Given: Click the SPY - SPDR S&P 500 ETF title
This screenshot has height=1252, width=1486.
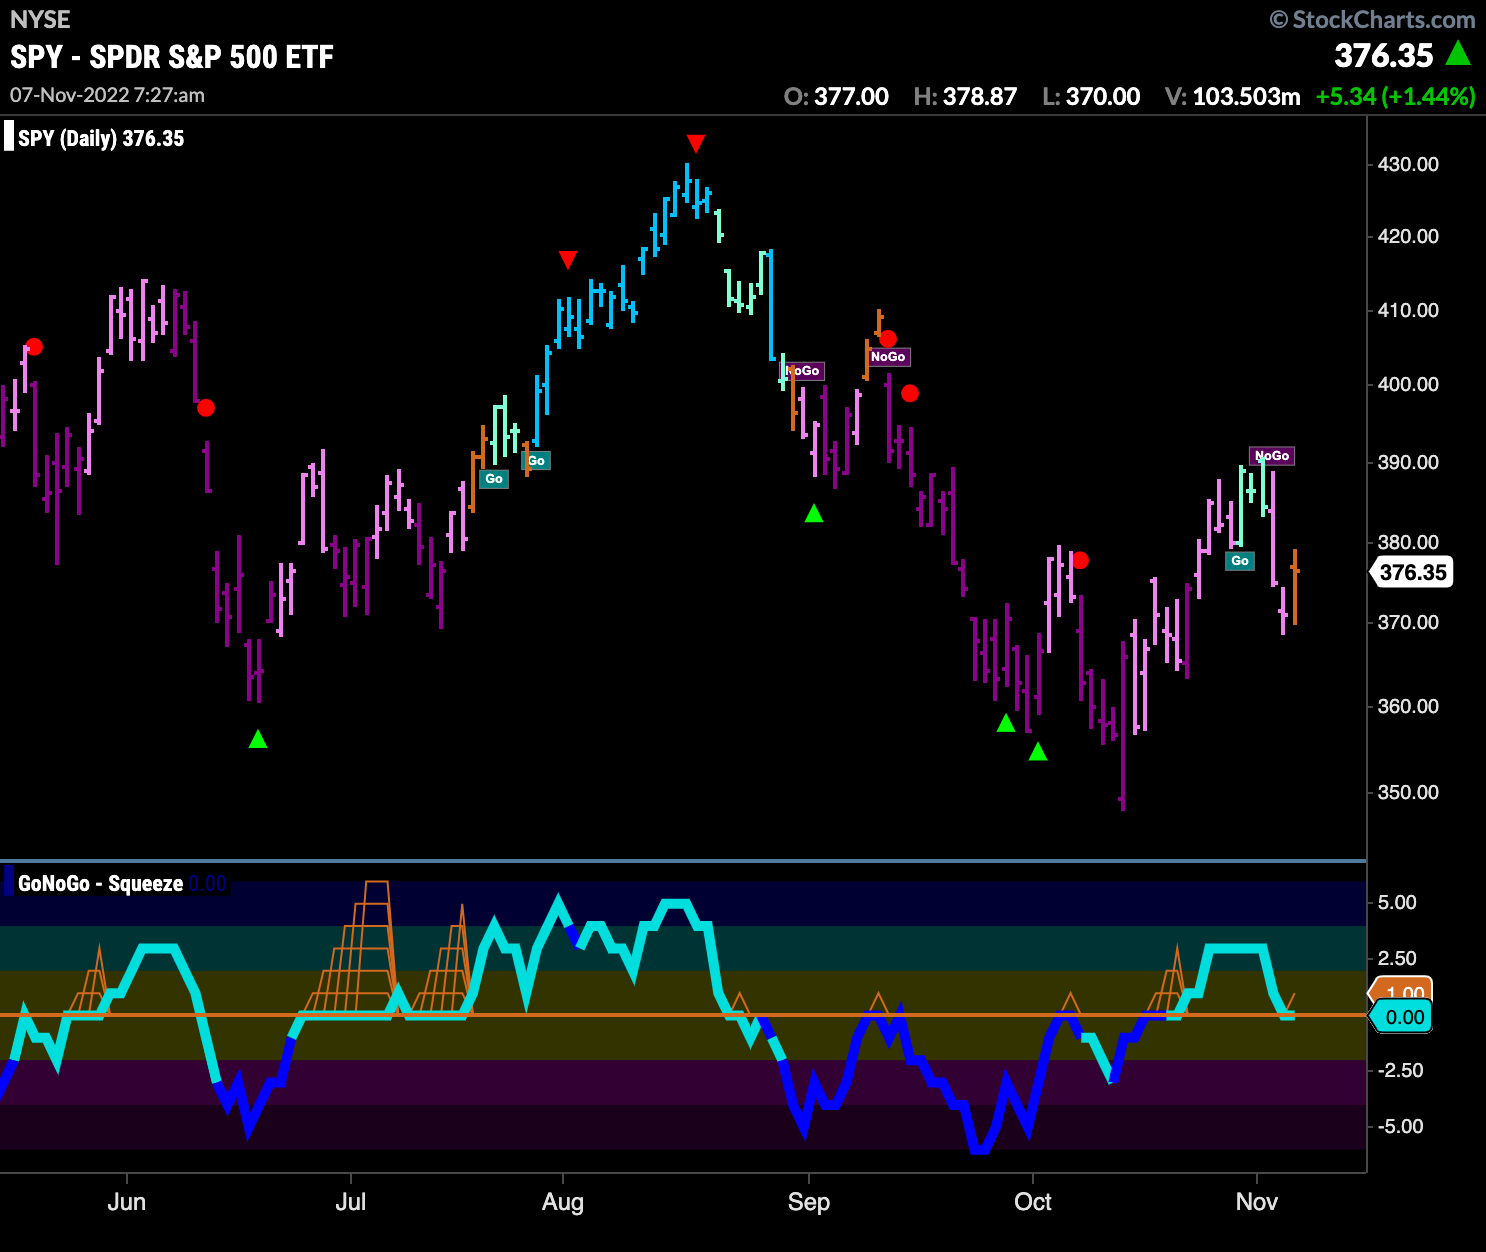Looking at the screenshot, I should (x=172, y=57).
